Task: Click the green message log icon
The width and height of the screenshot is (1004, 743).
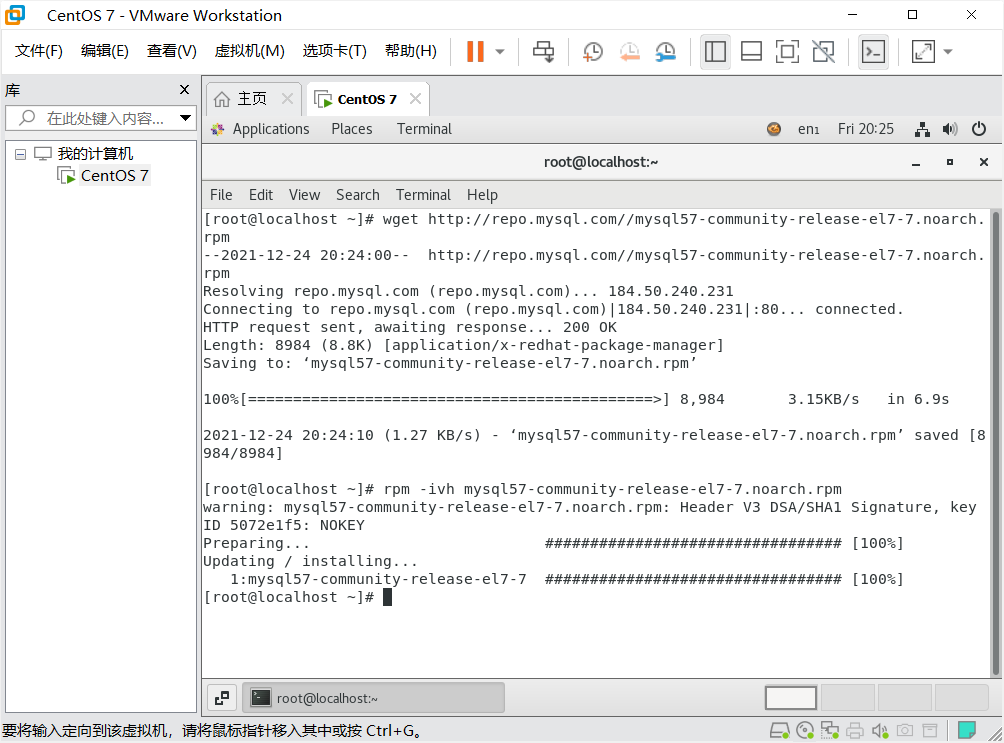Action: point(967,730)
